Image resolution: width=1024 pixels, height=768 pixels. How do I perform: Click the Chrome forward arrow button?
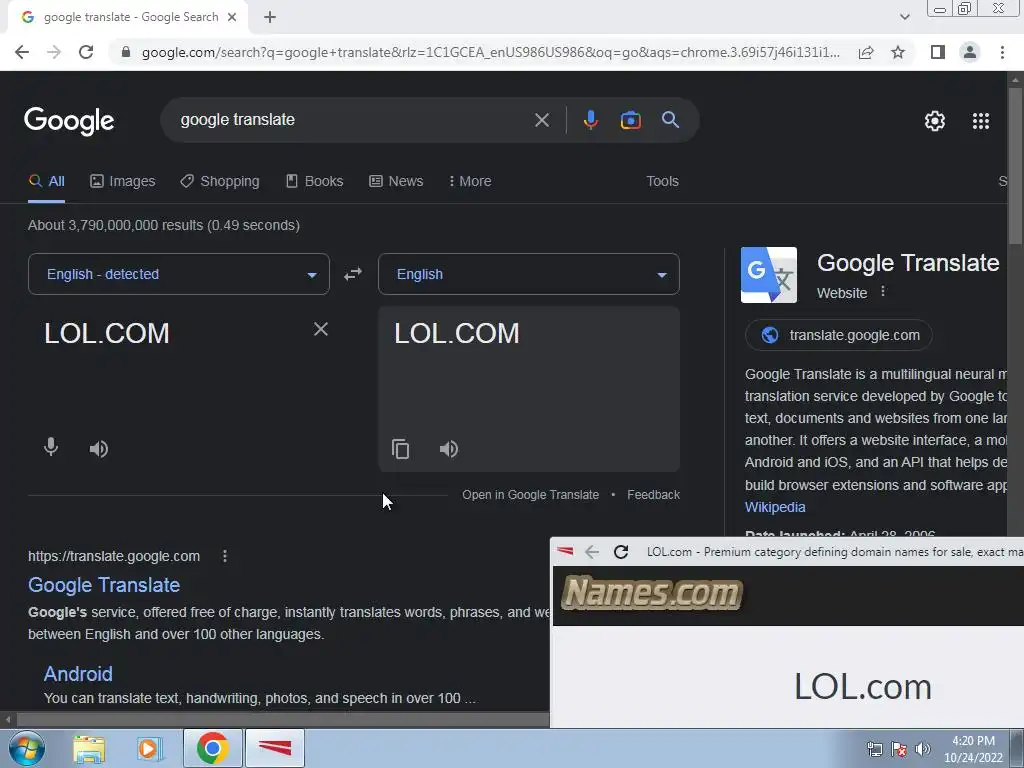tap(54, 52)
